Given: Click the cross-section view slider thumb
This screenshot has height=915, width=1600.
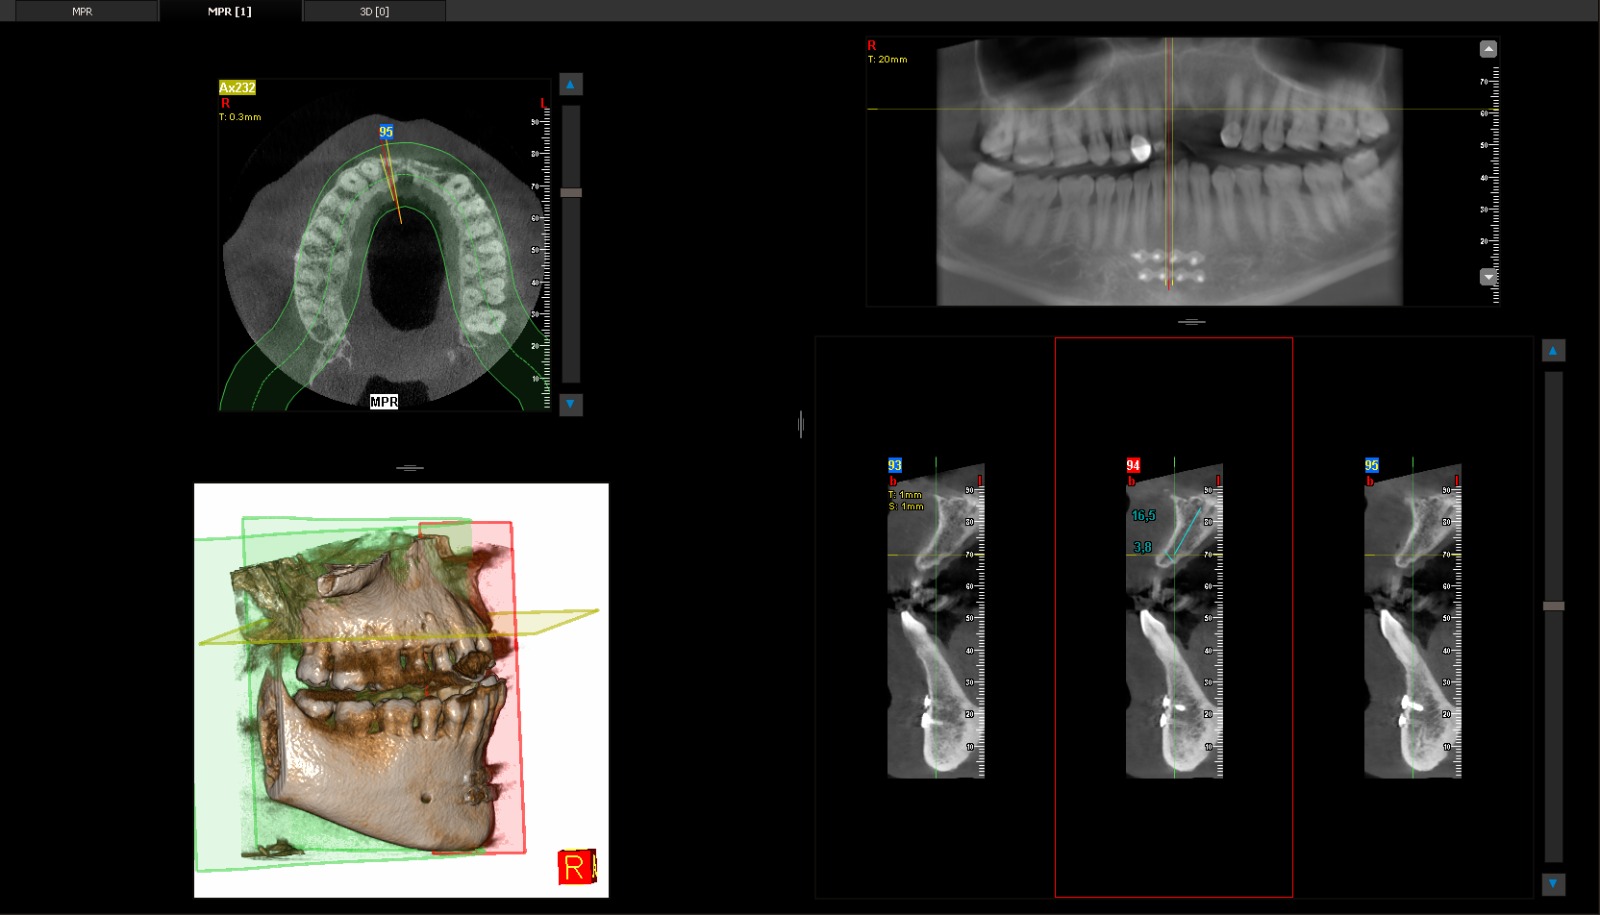Looking at the screenshot, I should coord(1553,606).
